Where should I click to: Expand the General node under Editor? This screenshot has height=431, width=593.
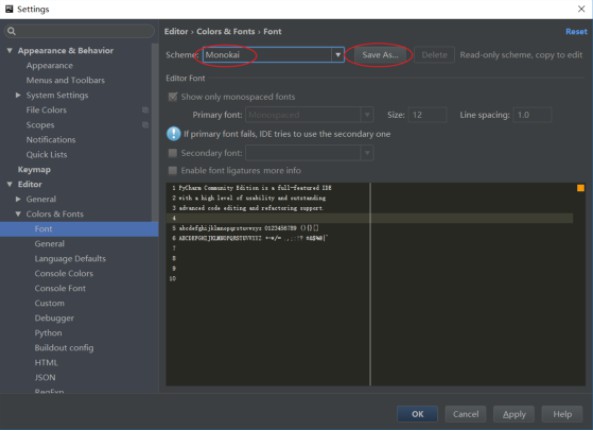tap(18, 199)
